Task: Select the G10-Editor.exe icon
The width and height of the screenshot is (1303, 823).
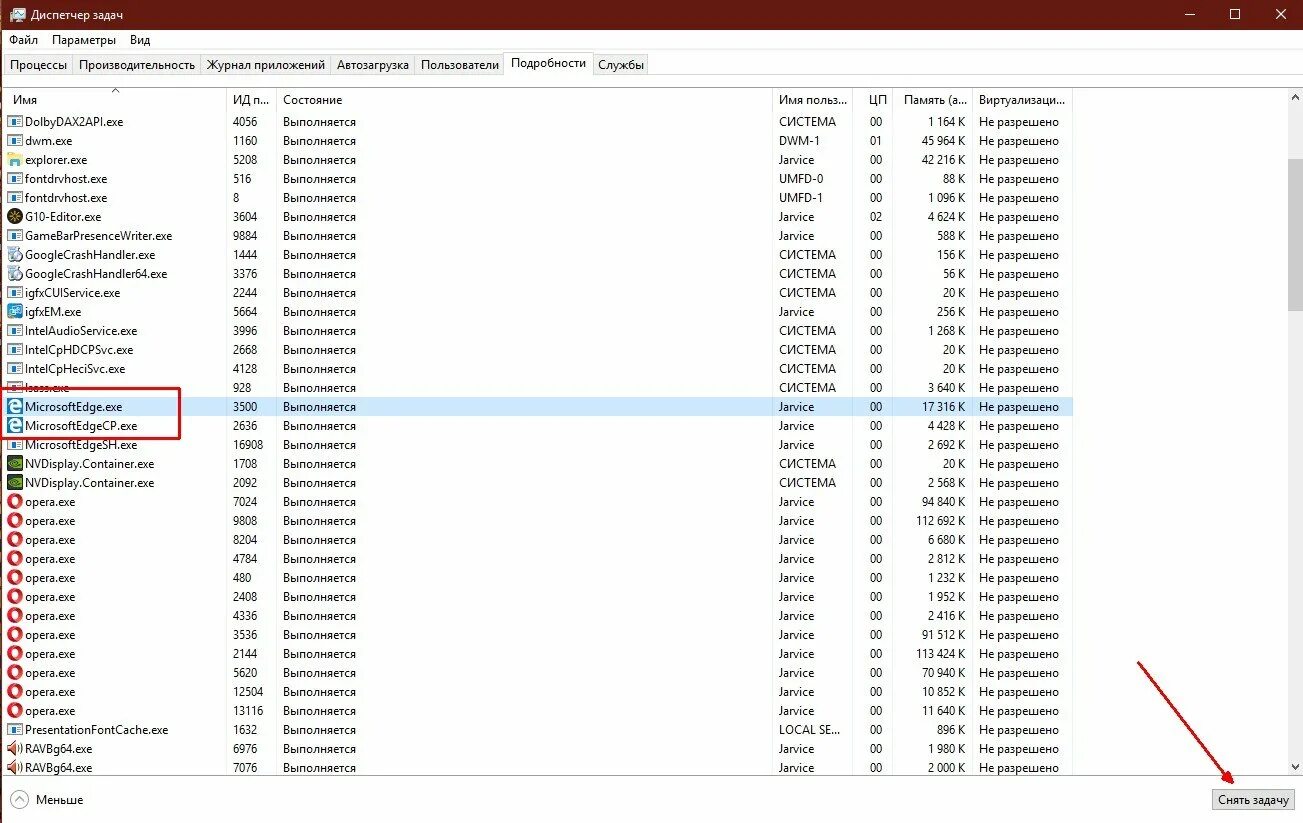Action: (15, 217)
